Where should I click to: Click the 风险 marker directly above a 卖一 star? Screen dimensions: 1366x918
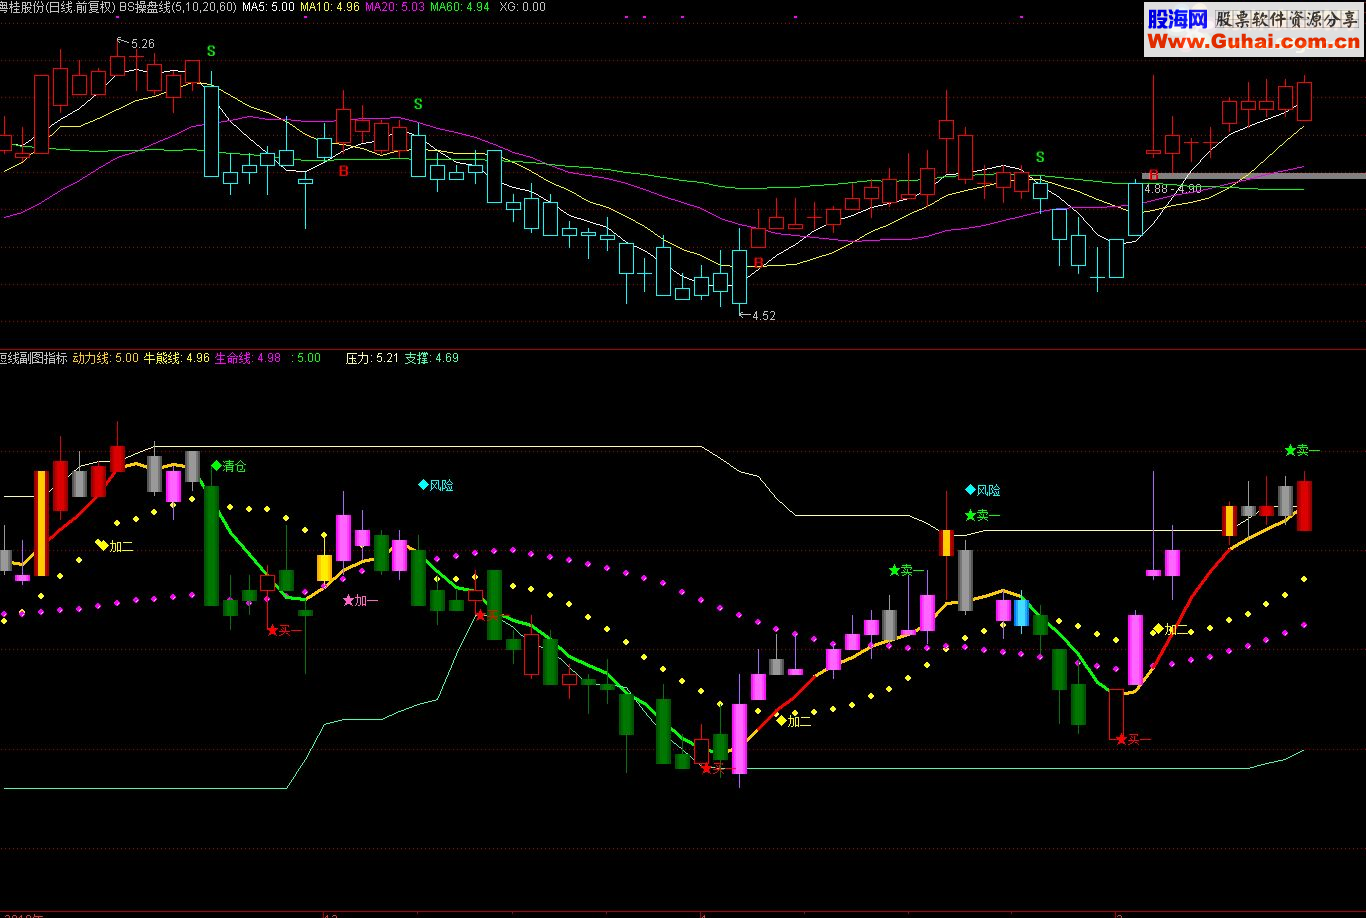point(982,491)
